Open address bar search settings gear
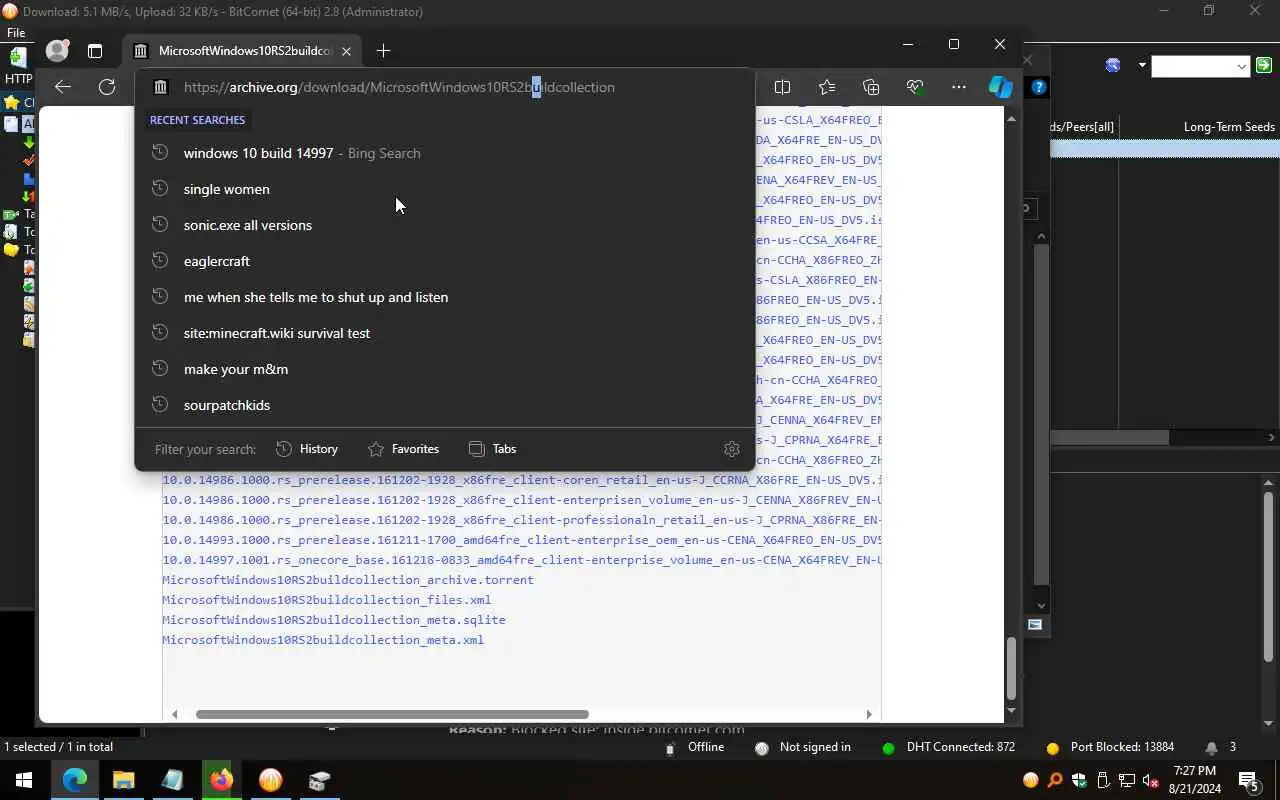Image resolution: width=1280 pixels, height=800 pixels. click(x=732, y=449)
